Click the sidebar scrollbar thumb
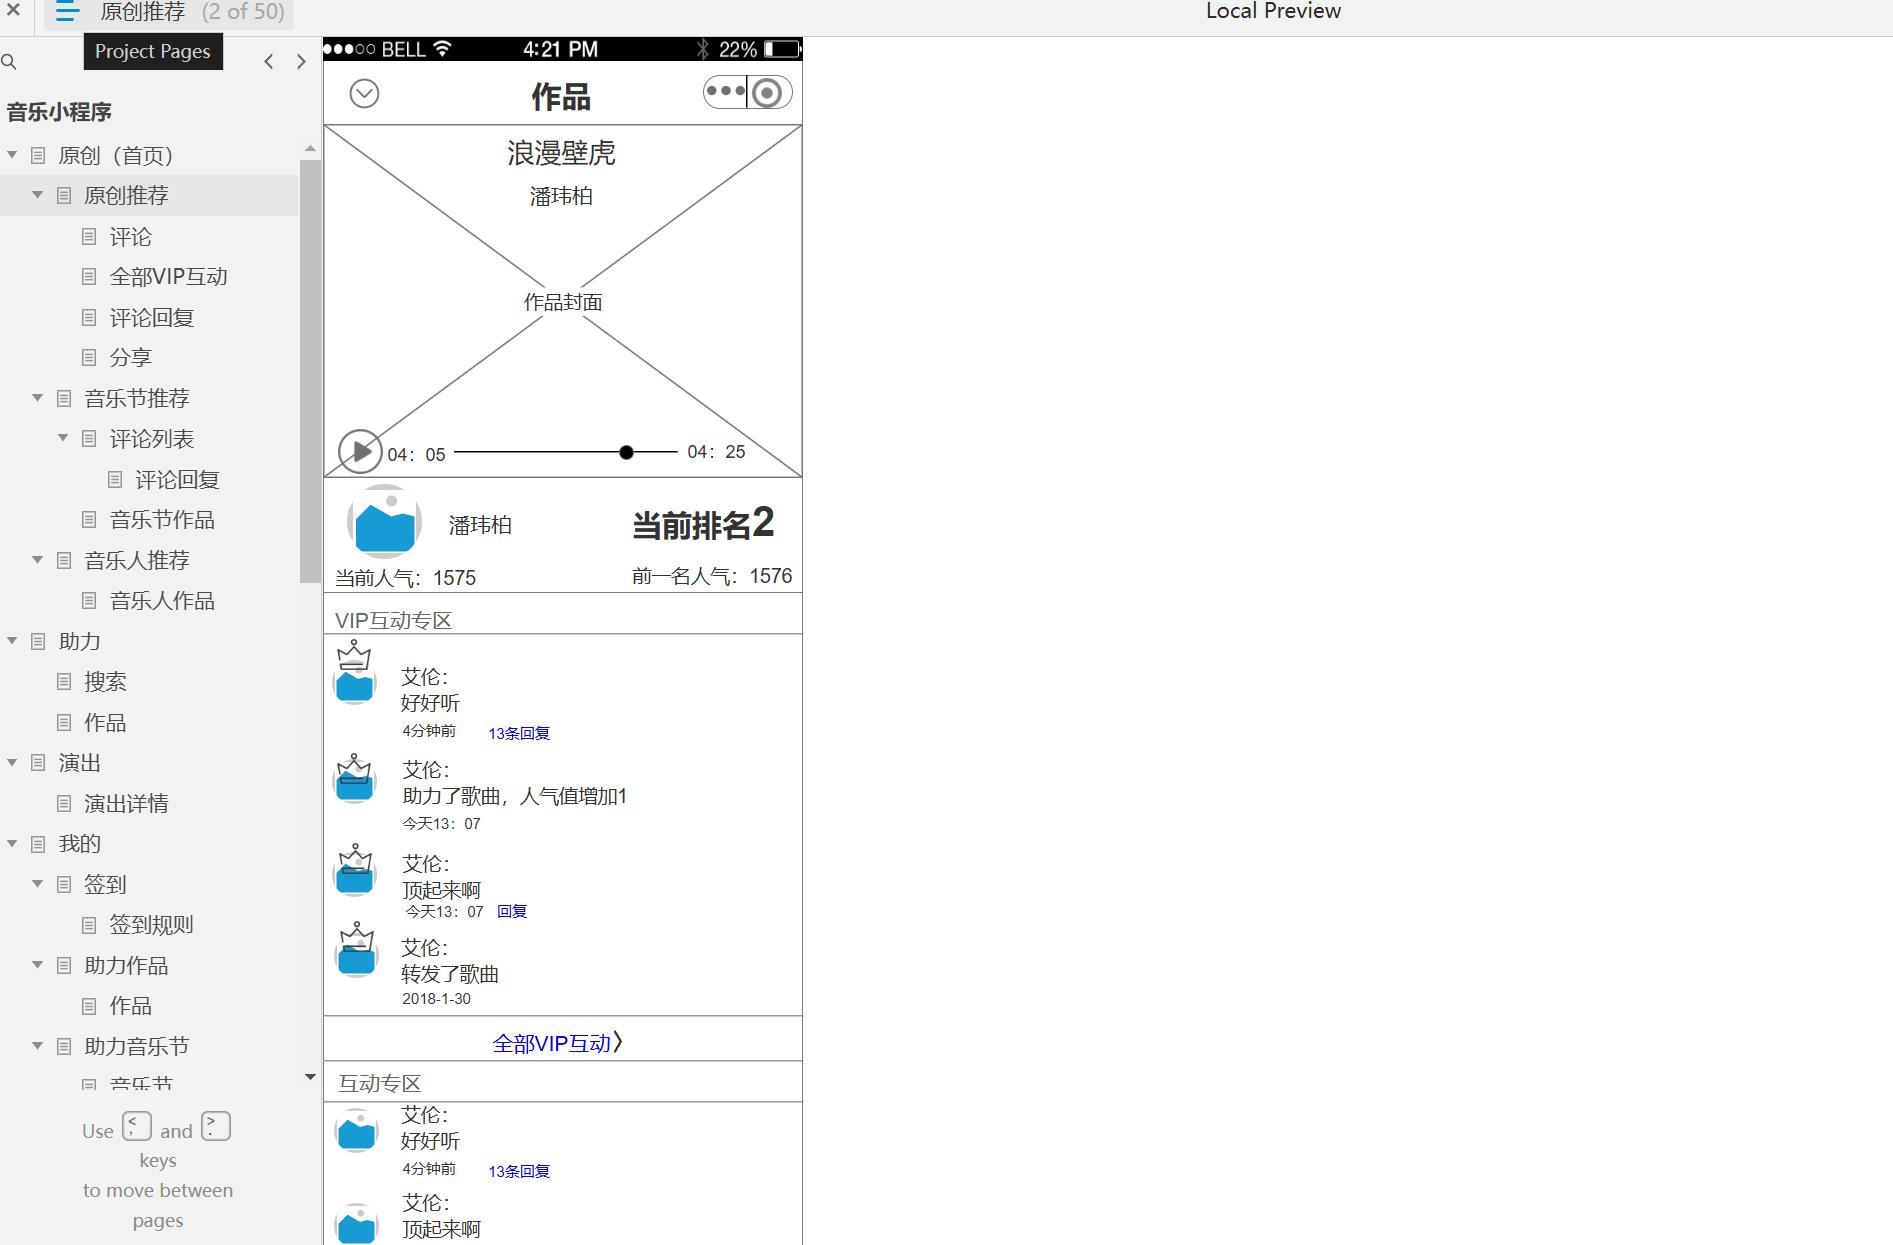 [310, 370]
